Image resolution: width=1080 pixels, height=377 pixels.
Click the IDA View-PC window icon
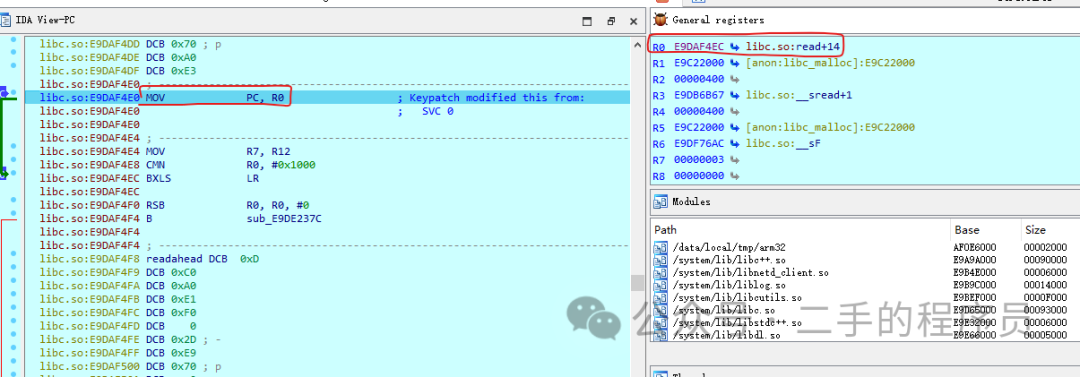point(6,20)
